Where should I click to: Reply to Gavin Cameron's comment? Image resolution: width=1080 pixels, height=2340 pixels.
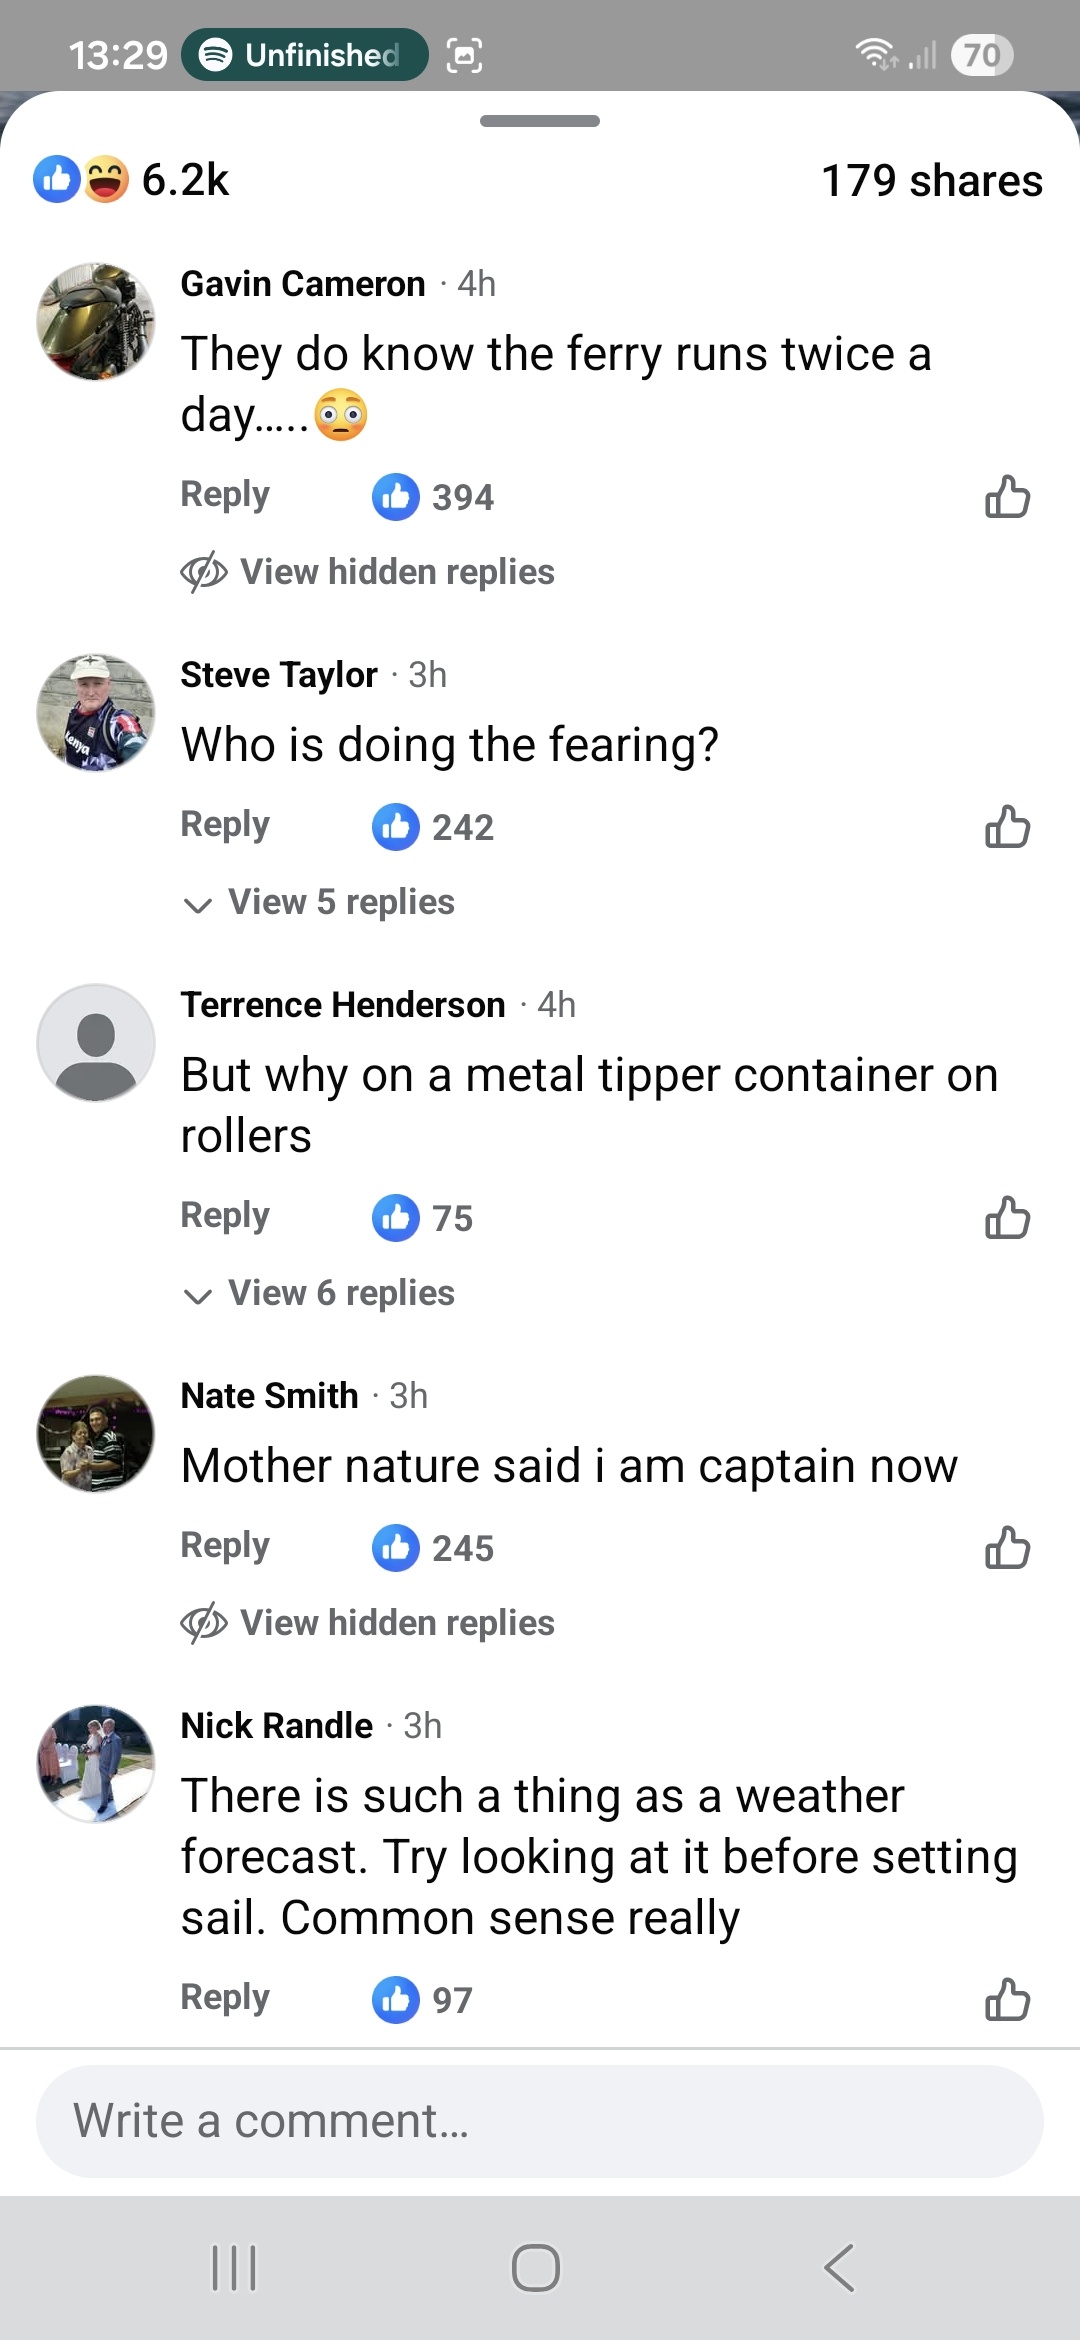(x=225, y=494)
